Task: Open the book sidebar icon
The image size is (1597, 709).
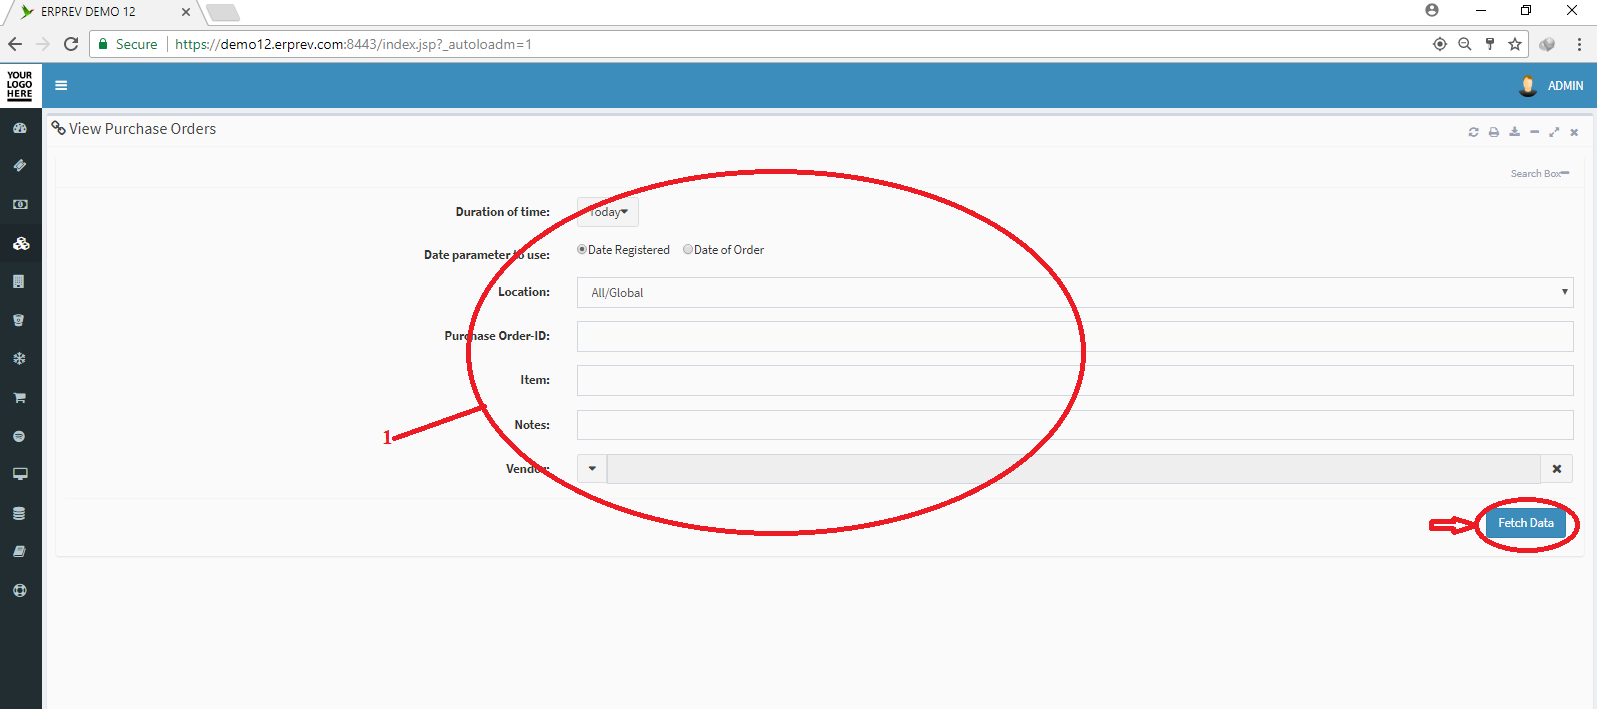Action: (x=19, y=551)
